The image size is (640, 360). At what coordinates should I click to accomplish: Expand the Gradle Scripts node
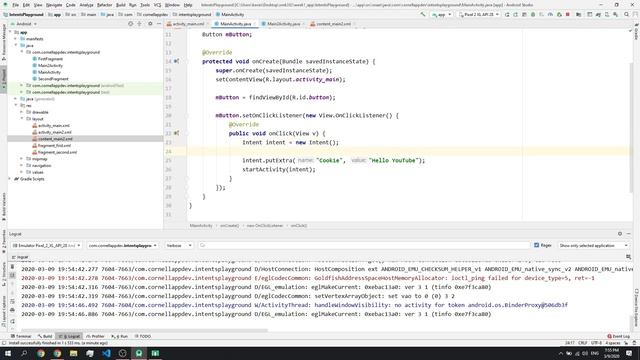click(x=10, y=179)
